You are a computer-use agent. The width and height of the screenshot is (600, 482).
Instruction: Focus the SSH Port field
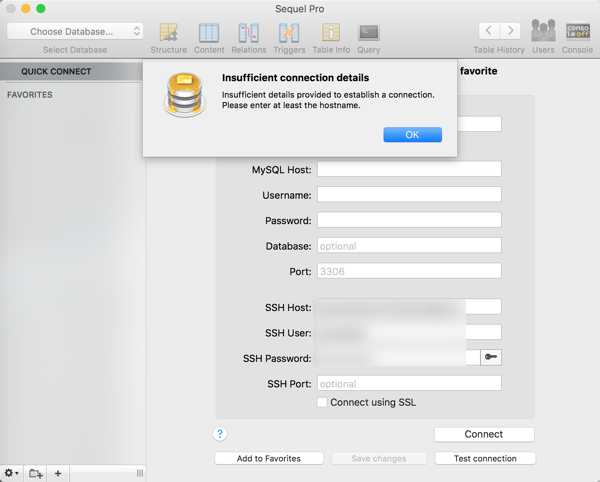pos(409,383)
